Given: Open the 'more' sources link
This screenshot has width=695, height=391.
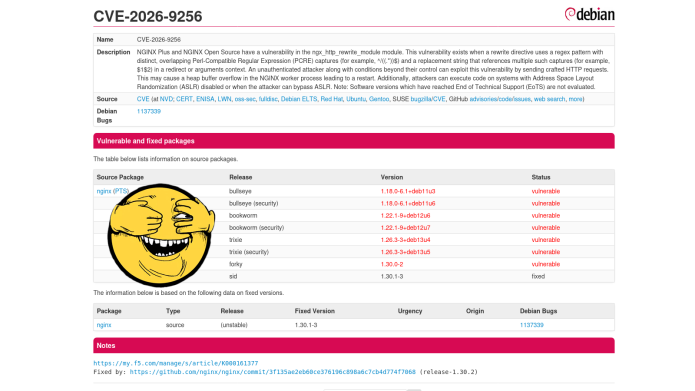Looking at the screenshot, I should 575,99.
